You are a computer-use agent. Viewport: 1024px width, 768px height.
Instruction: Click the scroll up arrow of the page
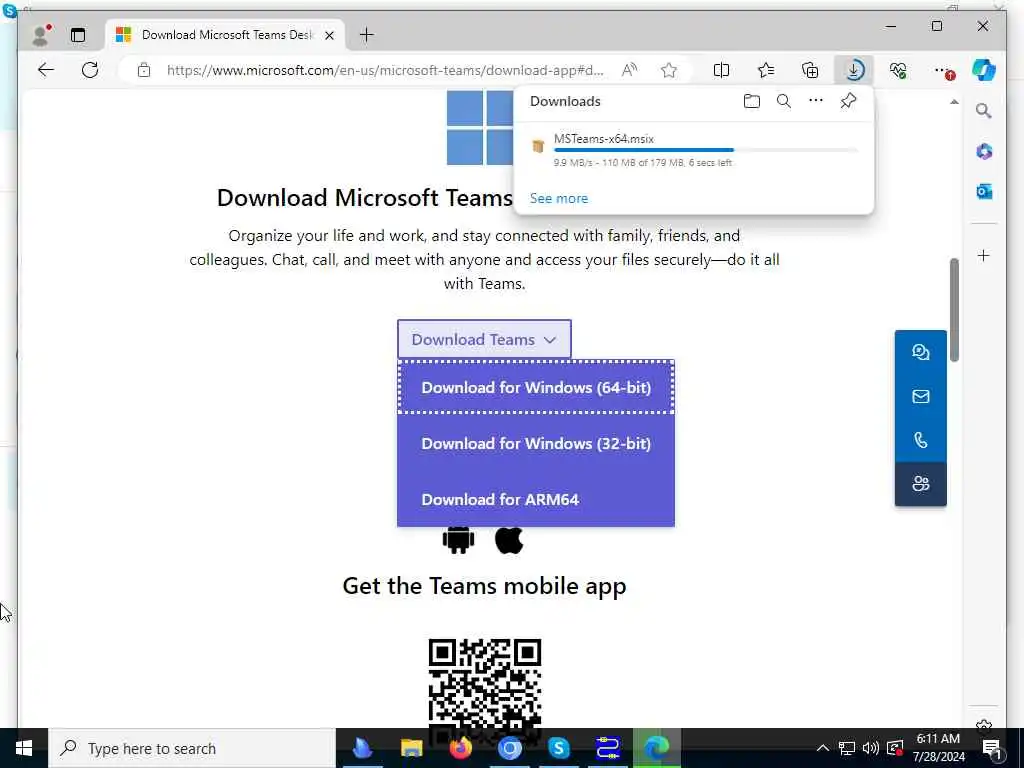954,102
